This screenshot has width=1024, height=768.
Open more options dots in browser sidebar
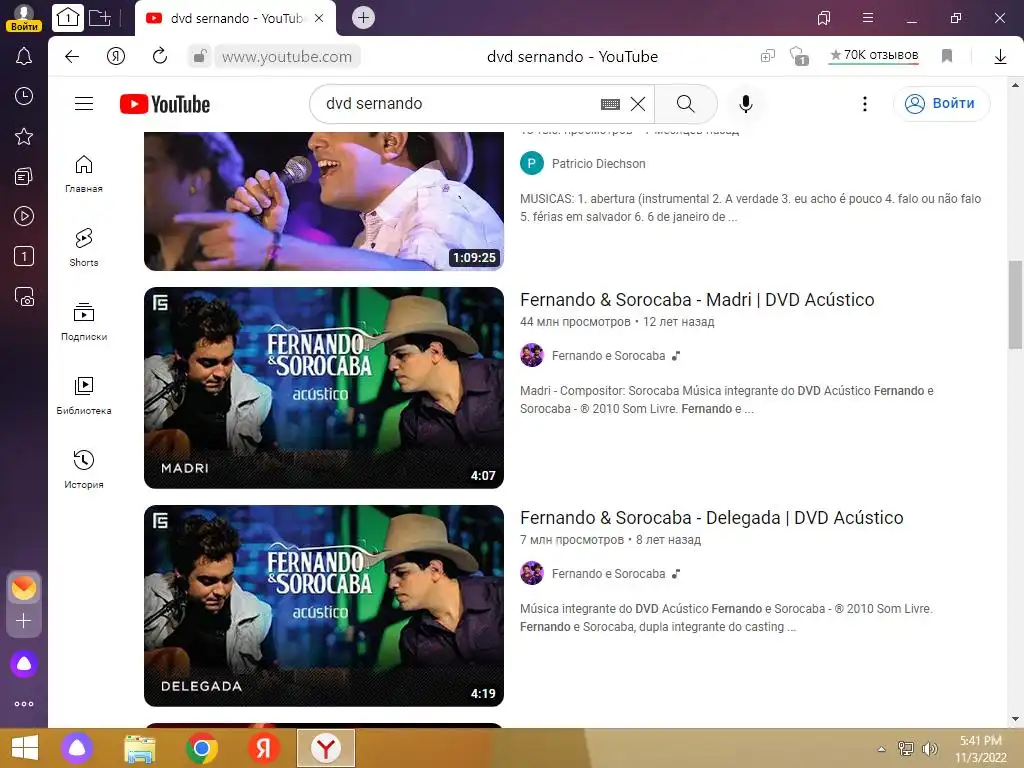click(24, 704)
